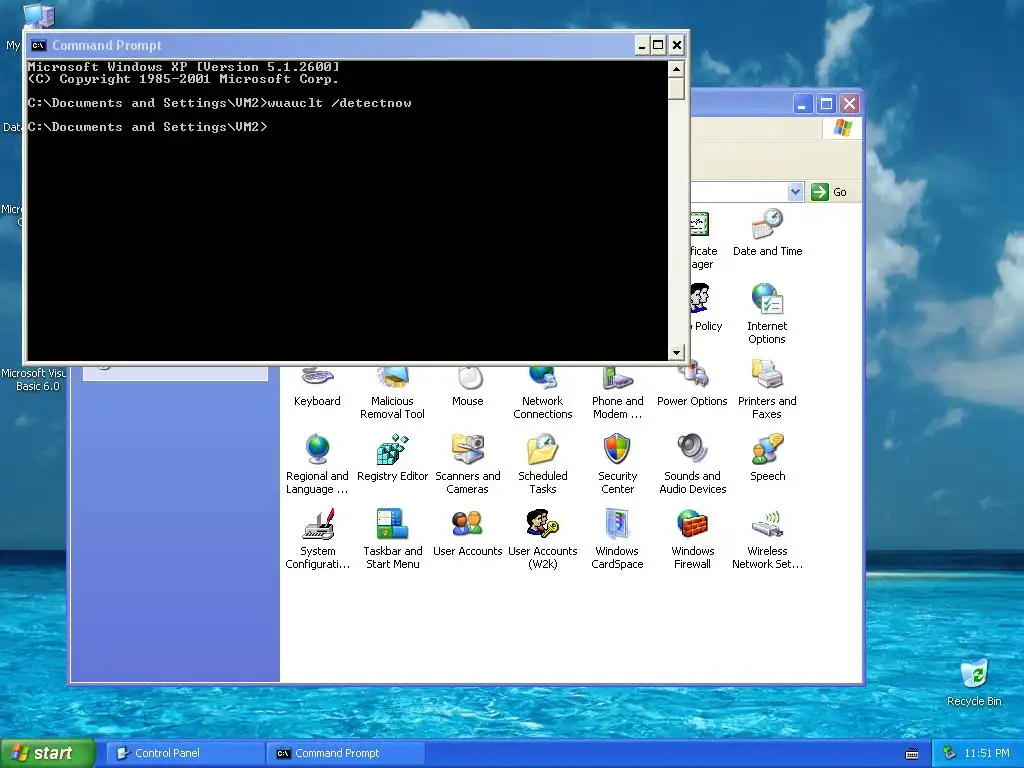Viewport: 1024px width, 768px height.
Task: Click the network tray icon beside the clock
Action: click(950, 754)
